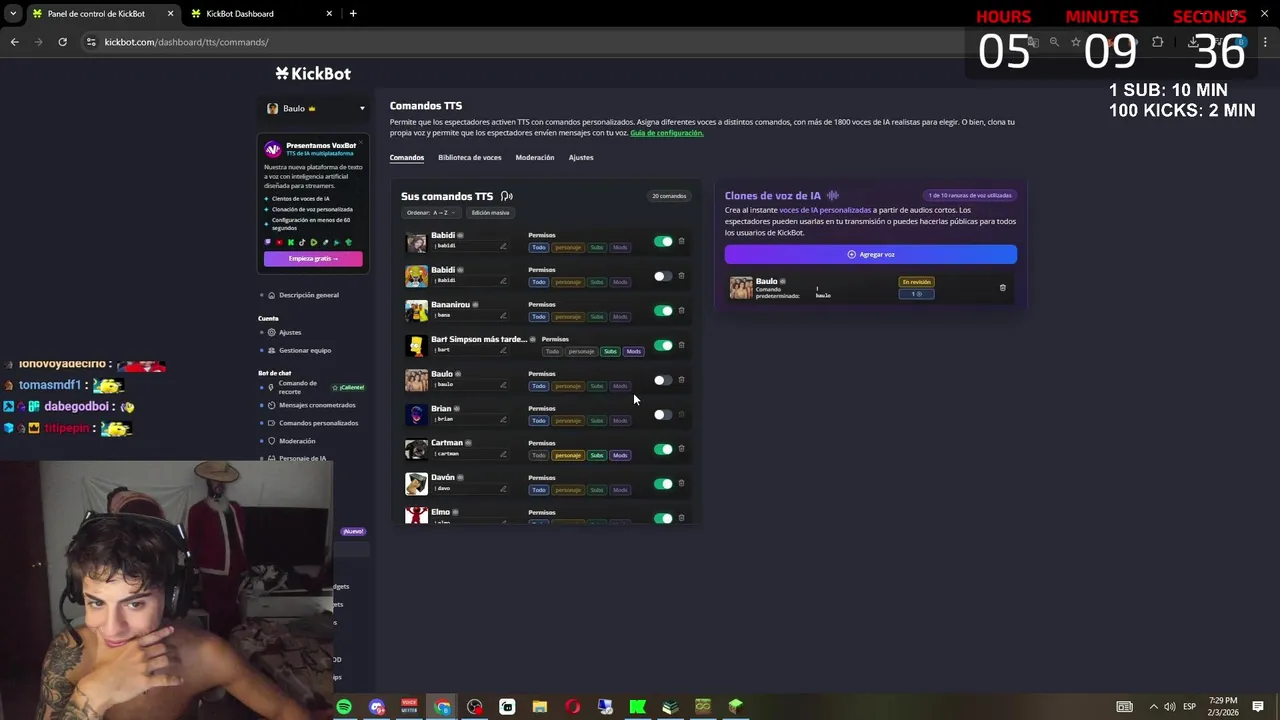This screenshot has height=720, width=1280.
Task: Open the Ajustes tab in Comandos TTS
Action: tap(581, 157)
